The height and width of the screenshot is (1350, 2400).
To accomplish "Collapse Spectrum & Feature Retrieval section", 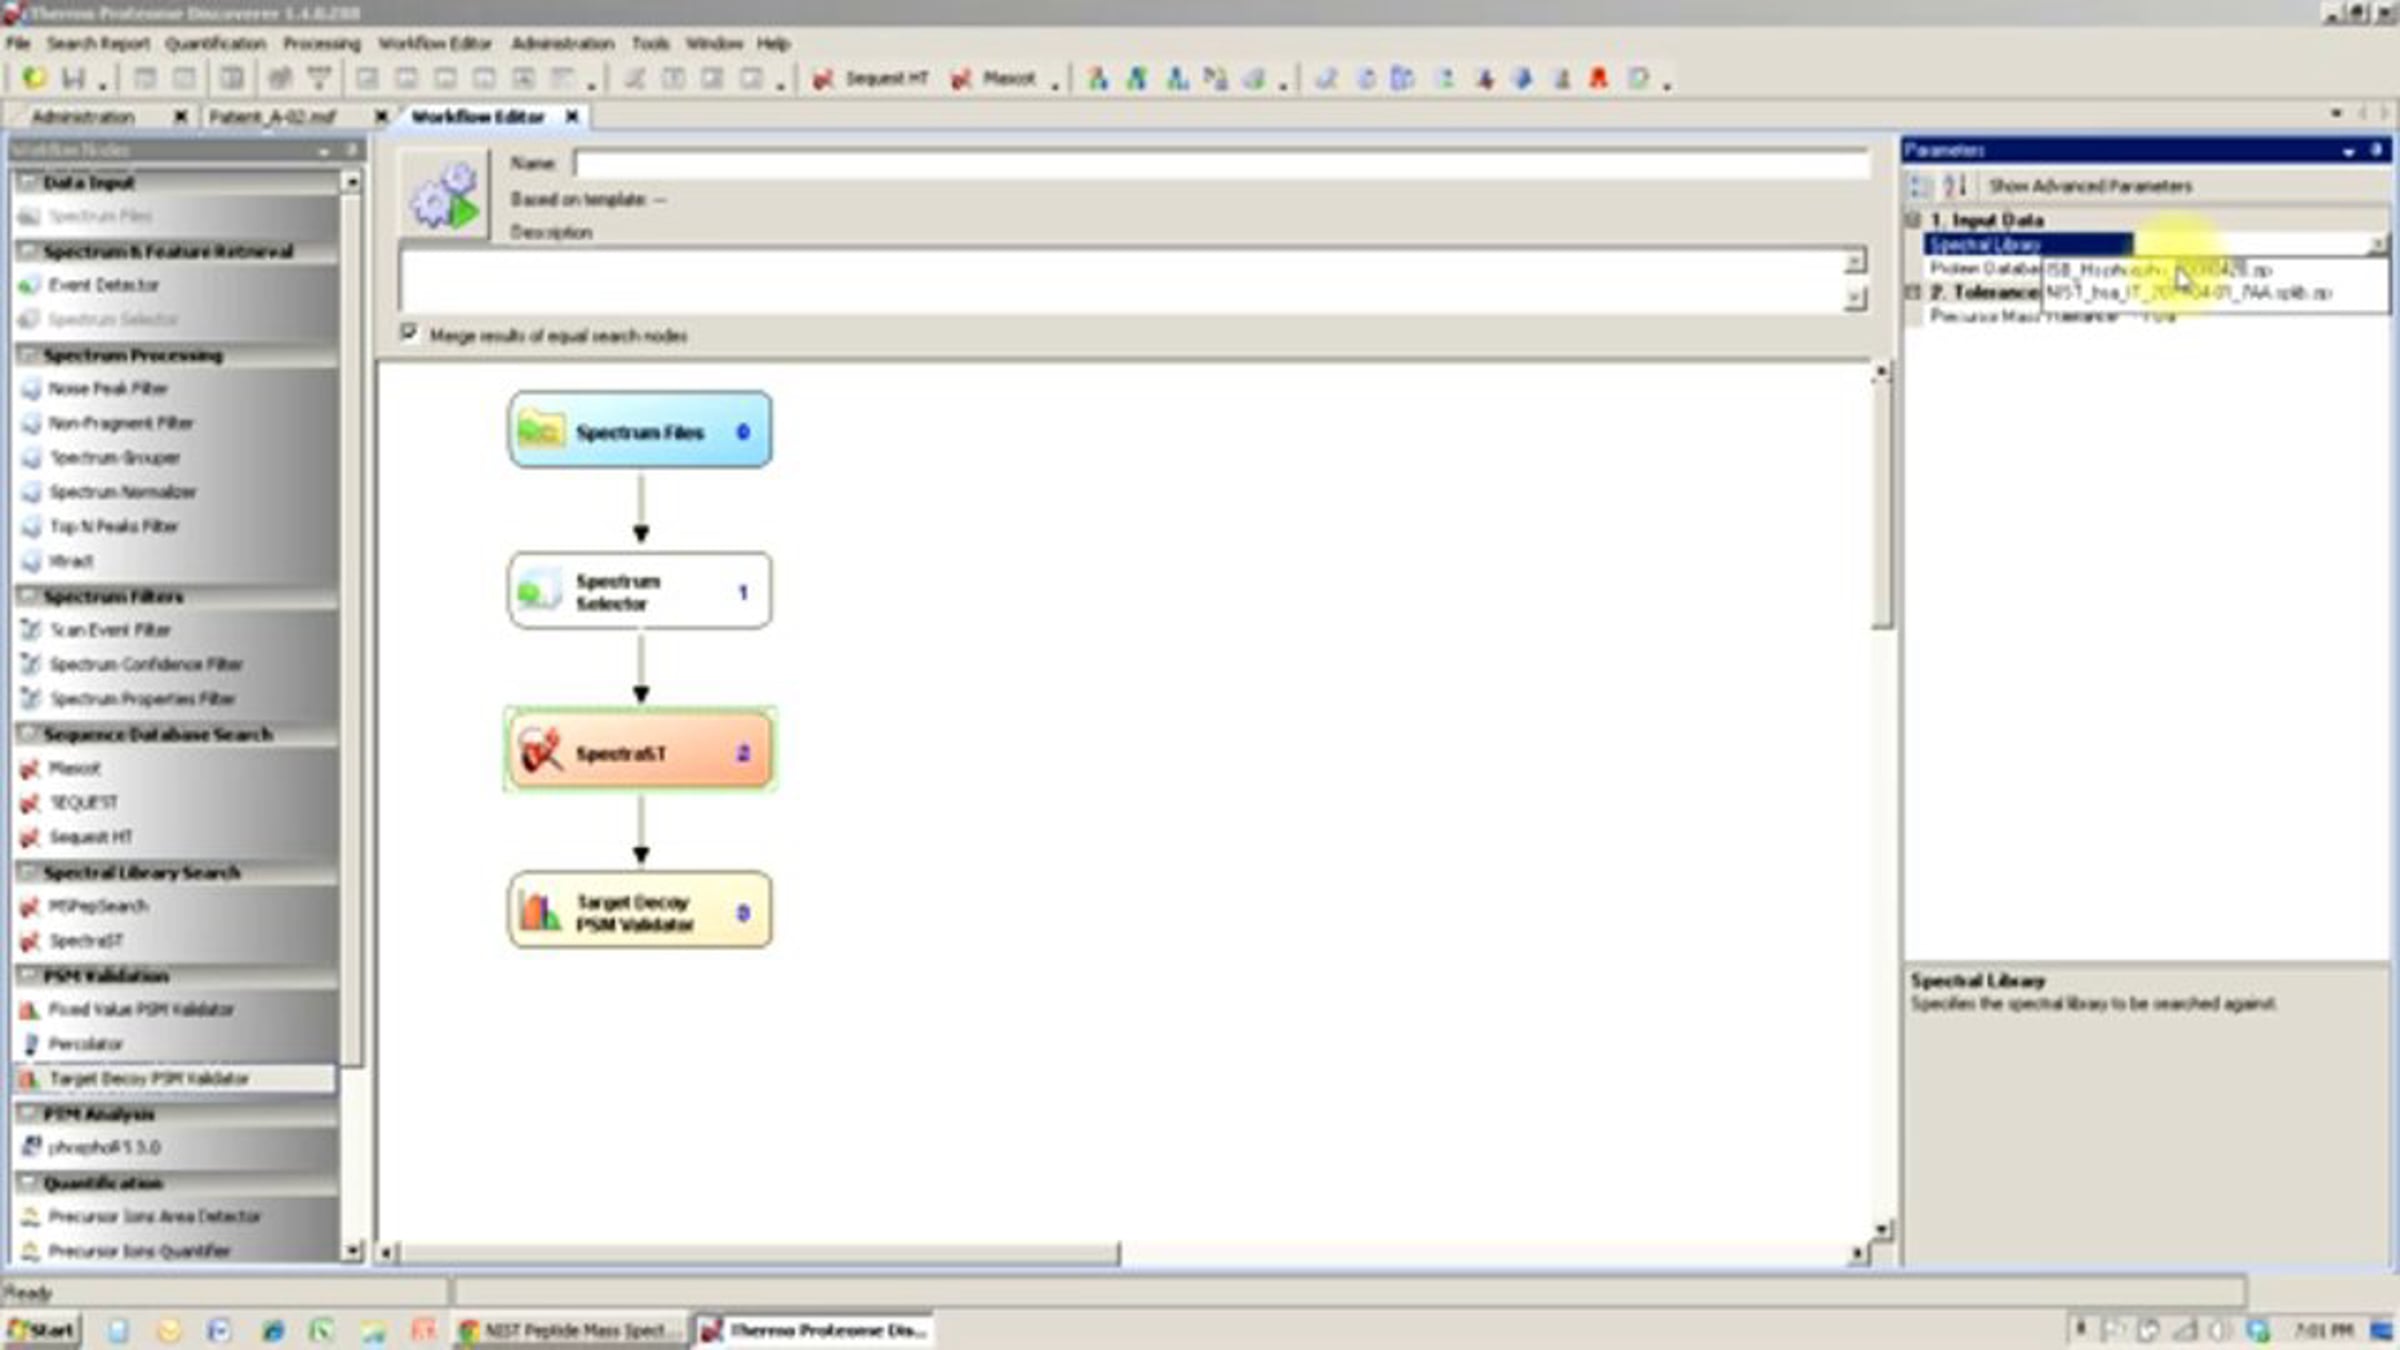I will 27,251.
